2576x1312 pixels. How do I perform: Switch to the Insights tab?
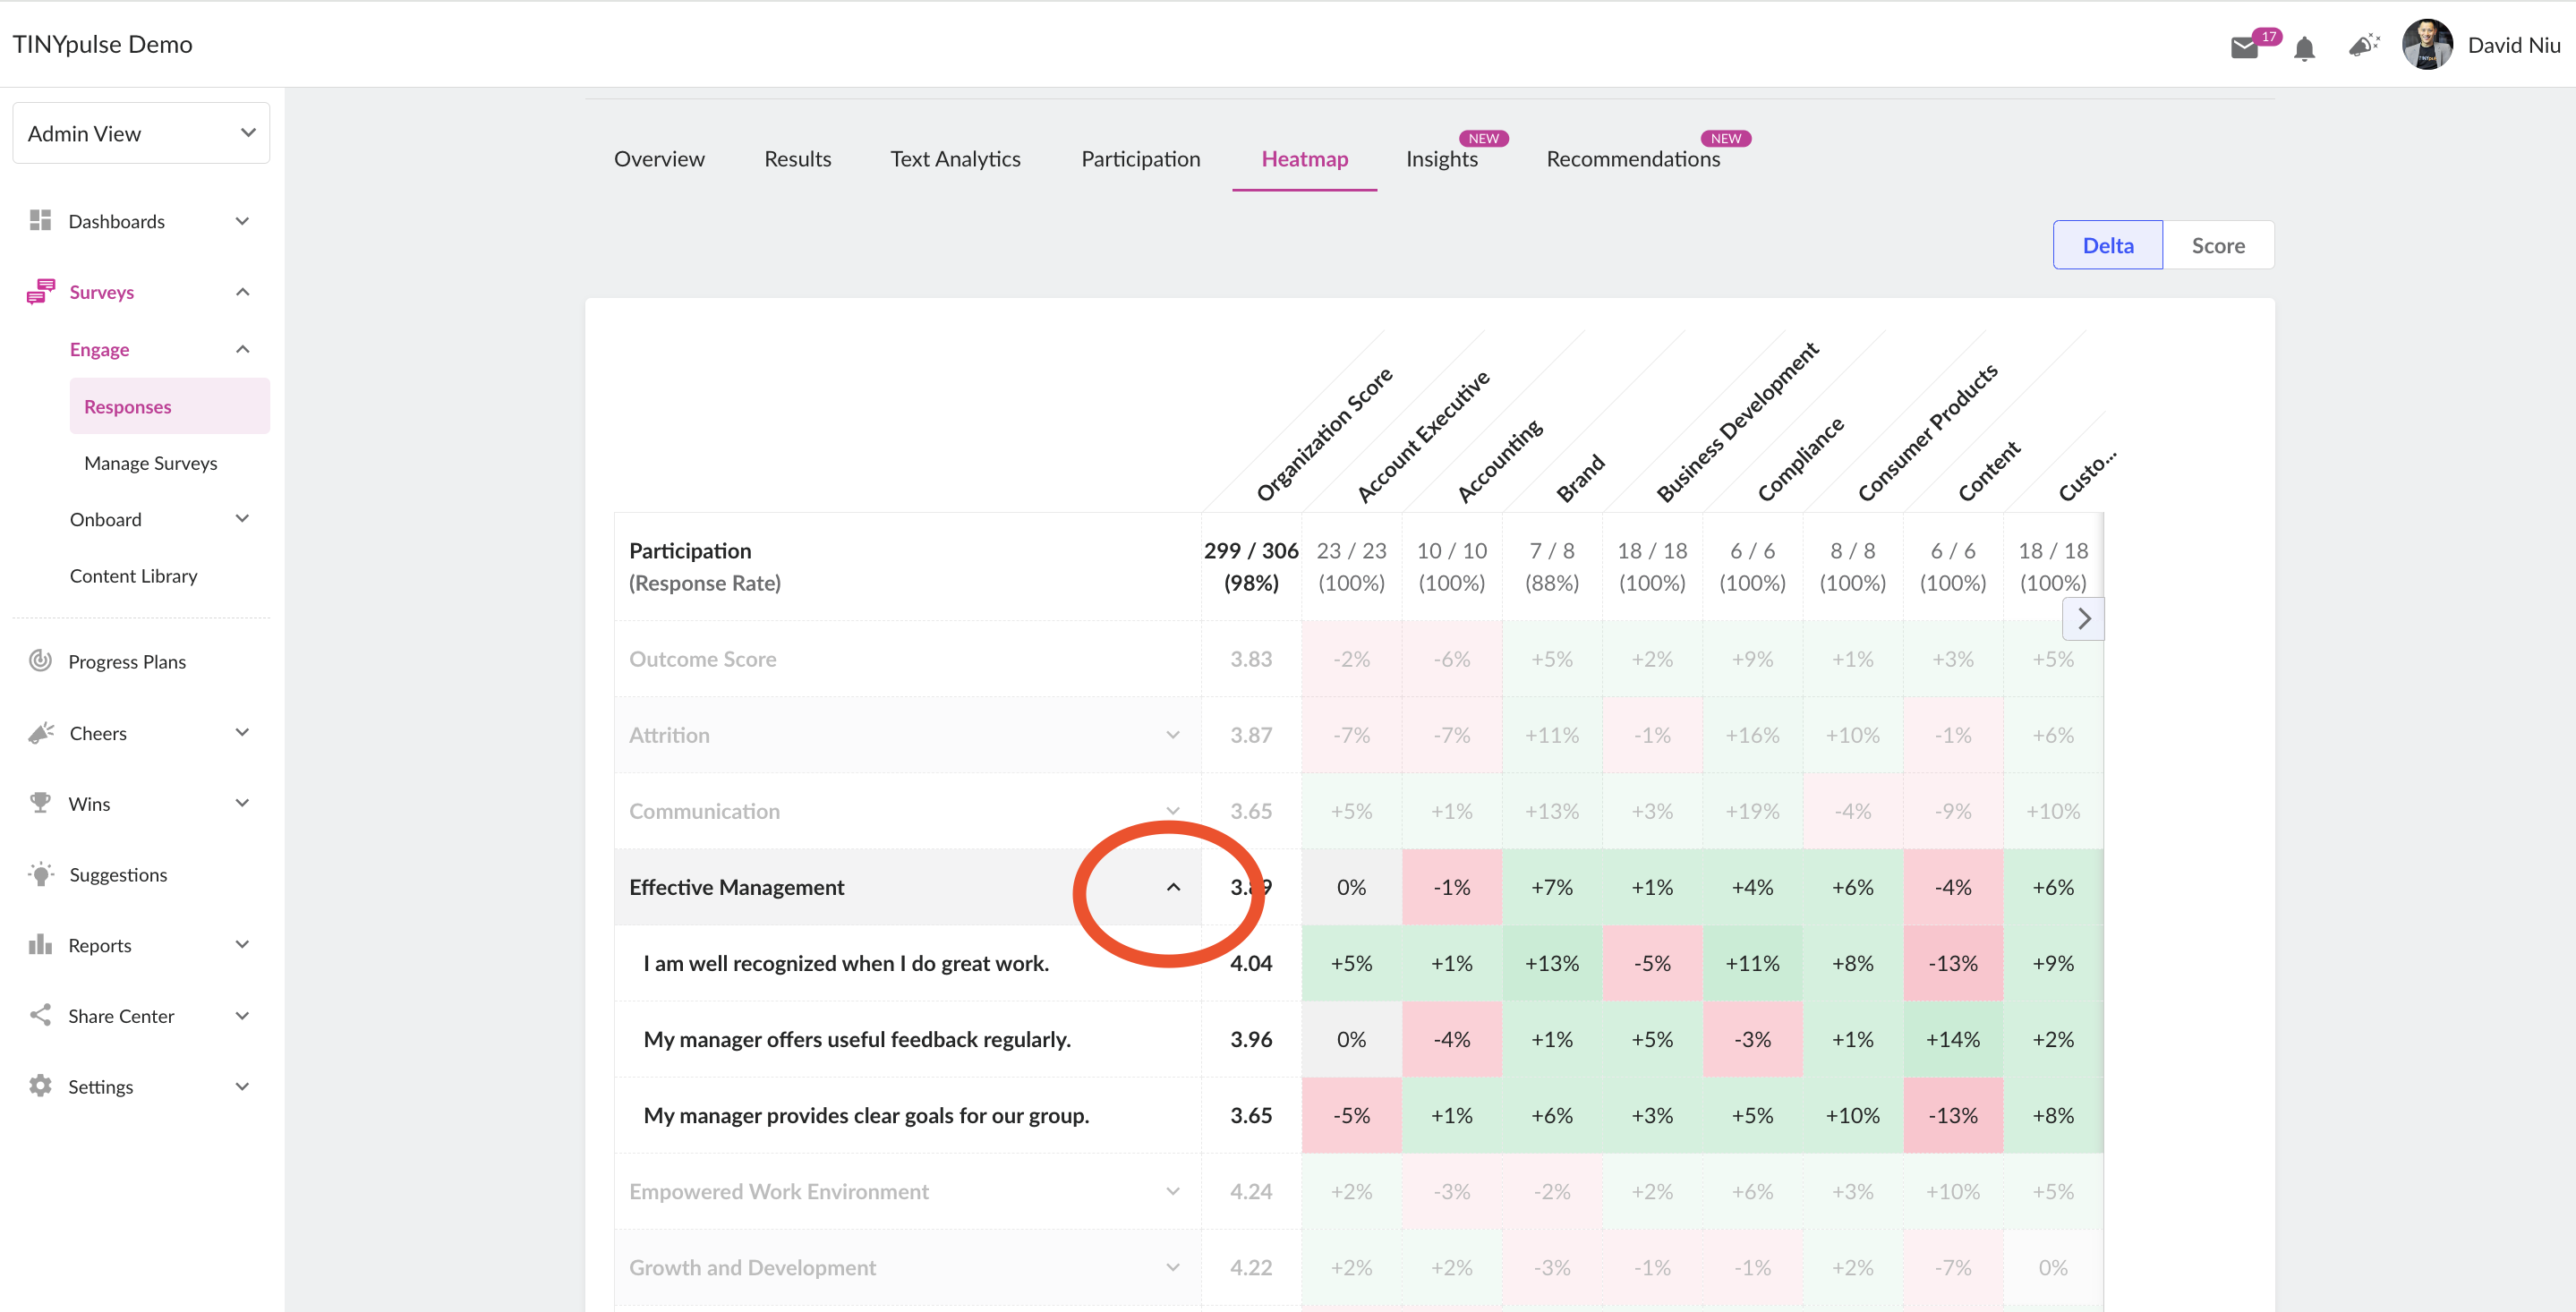(1441, 159)
